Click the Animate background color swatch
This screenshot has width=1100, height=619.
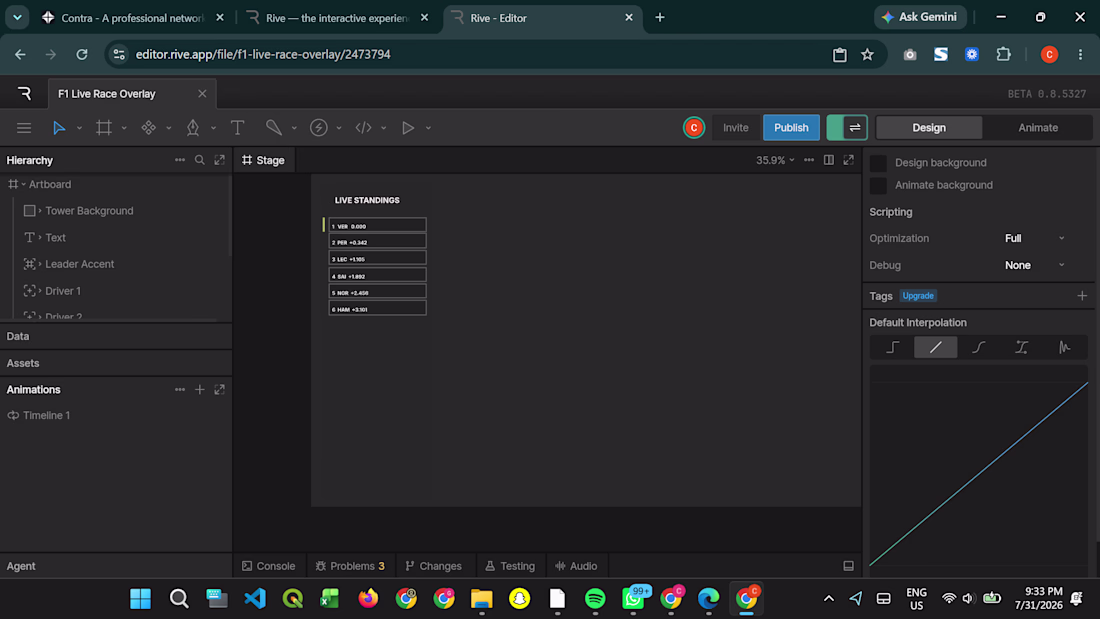(878, 185)
